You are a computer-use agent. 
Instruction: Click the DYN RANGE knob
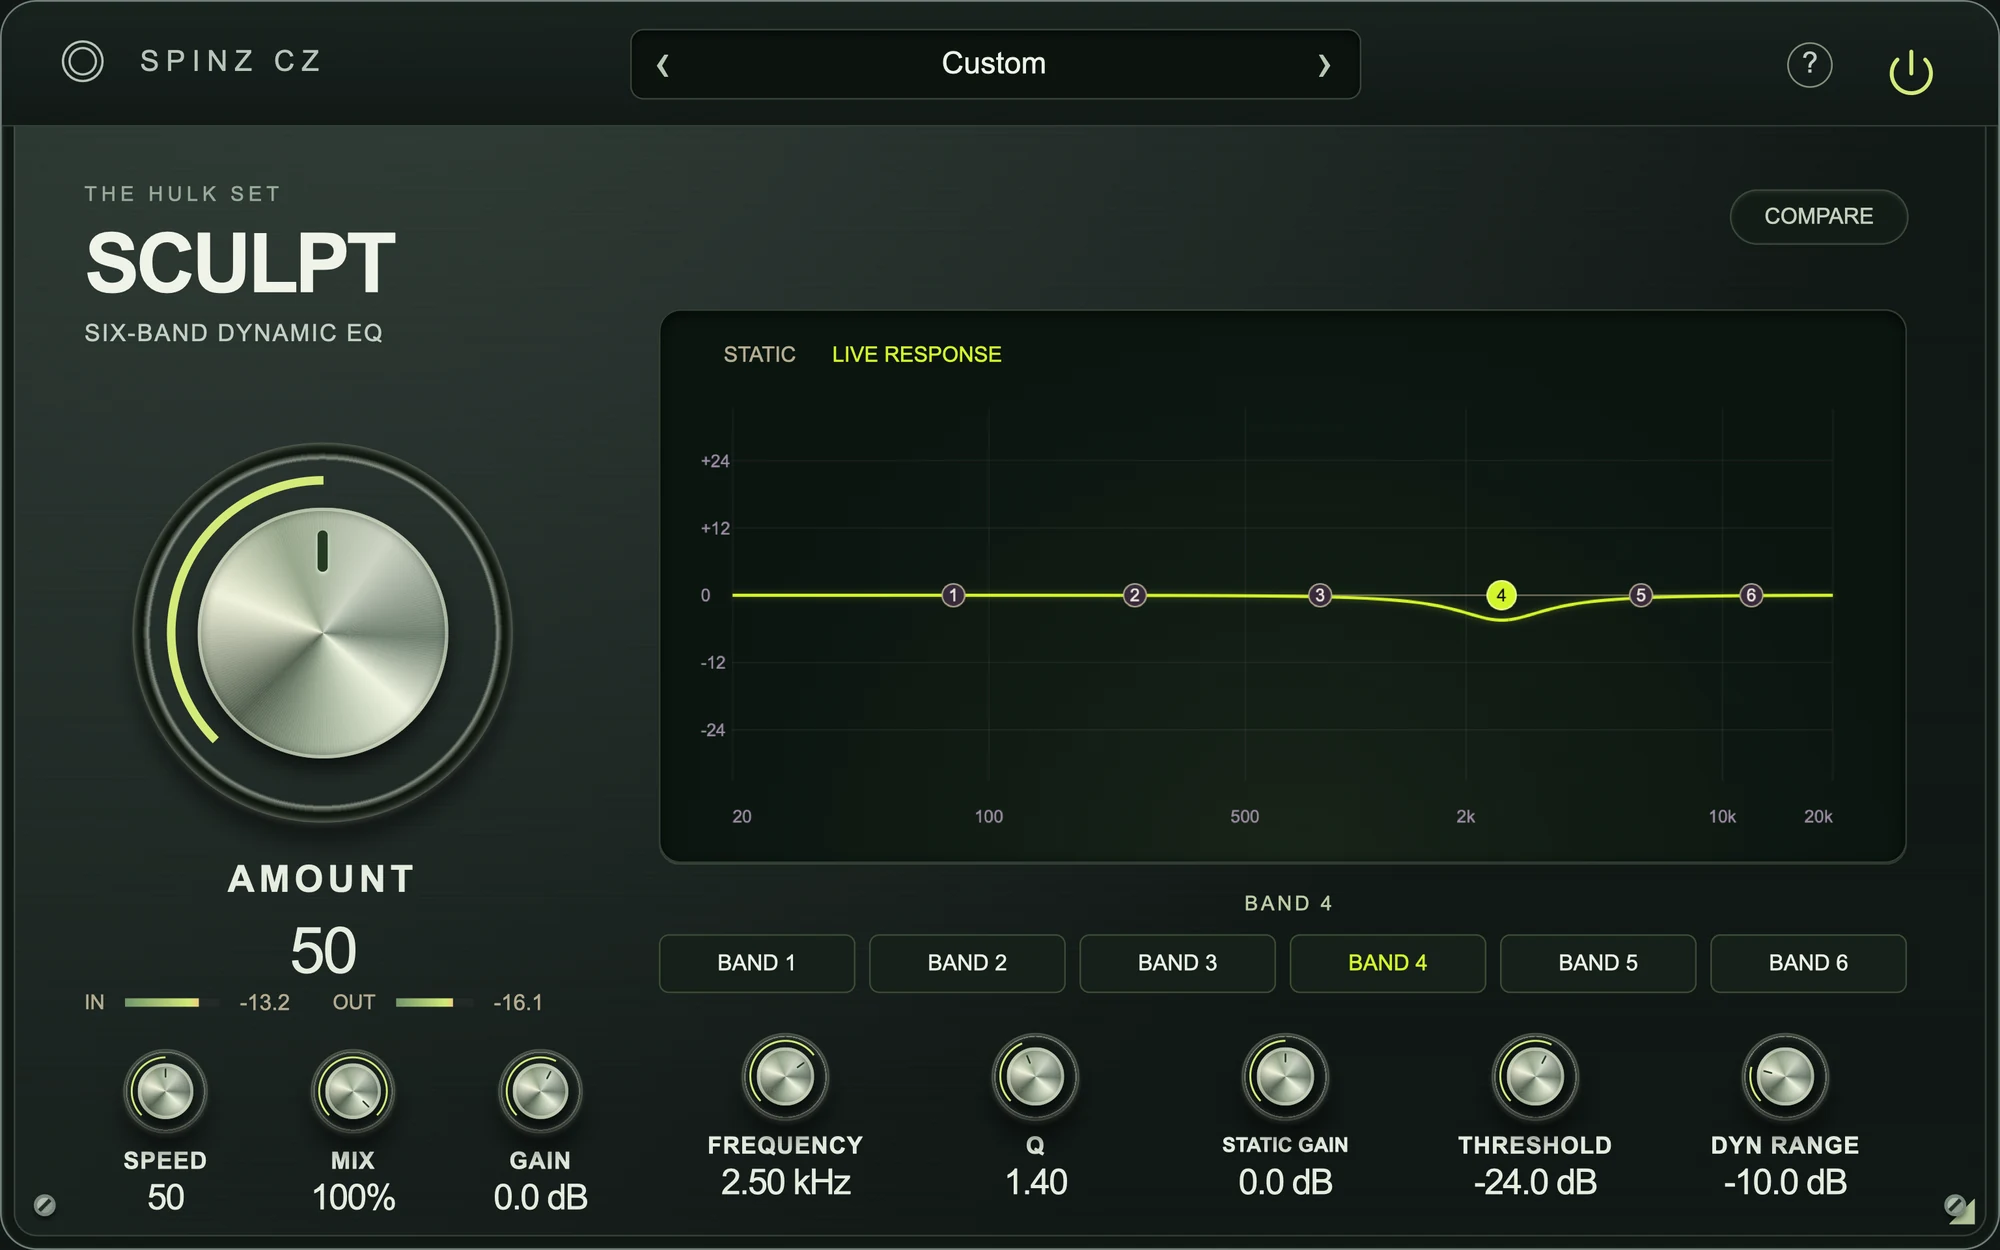click(1785, 1077)
